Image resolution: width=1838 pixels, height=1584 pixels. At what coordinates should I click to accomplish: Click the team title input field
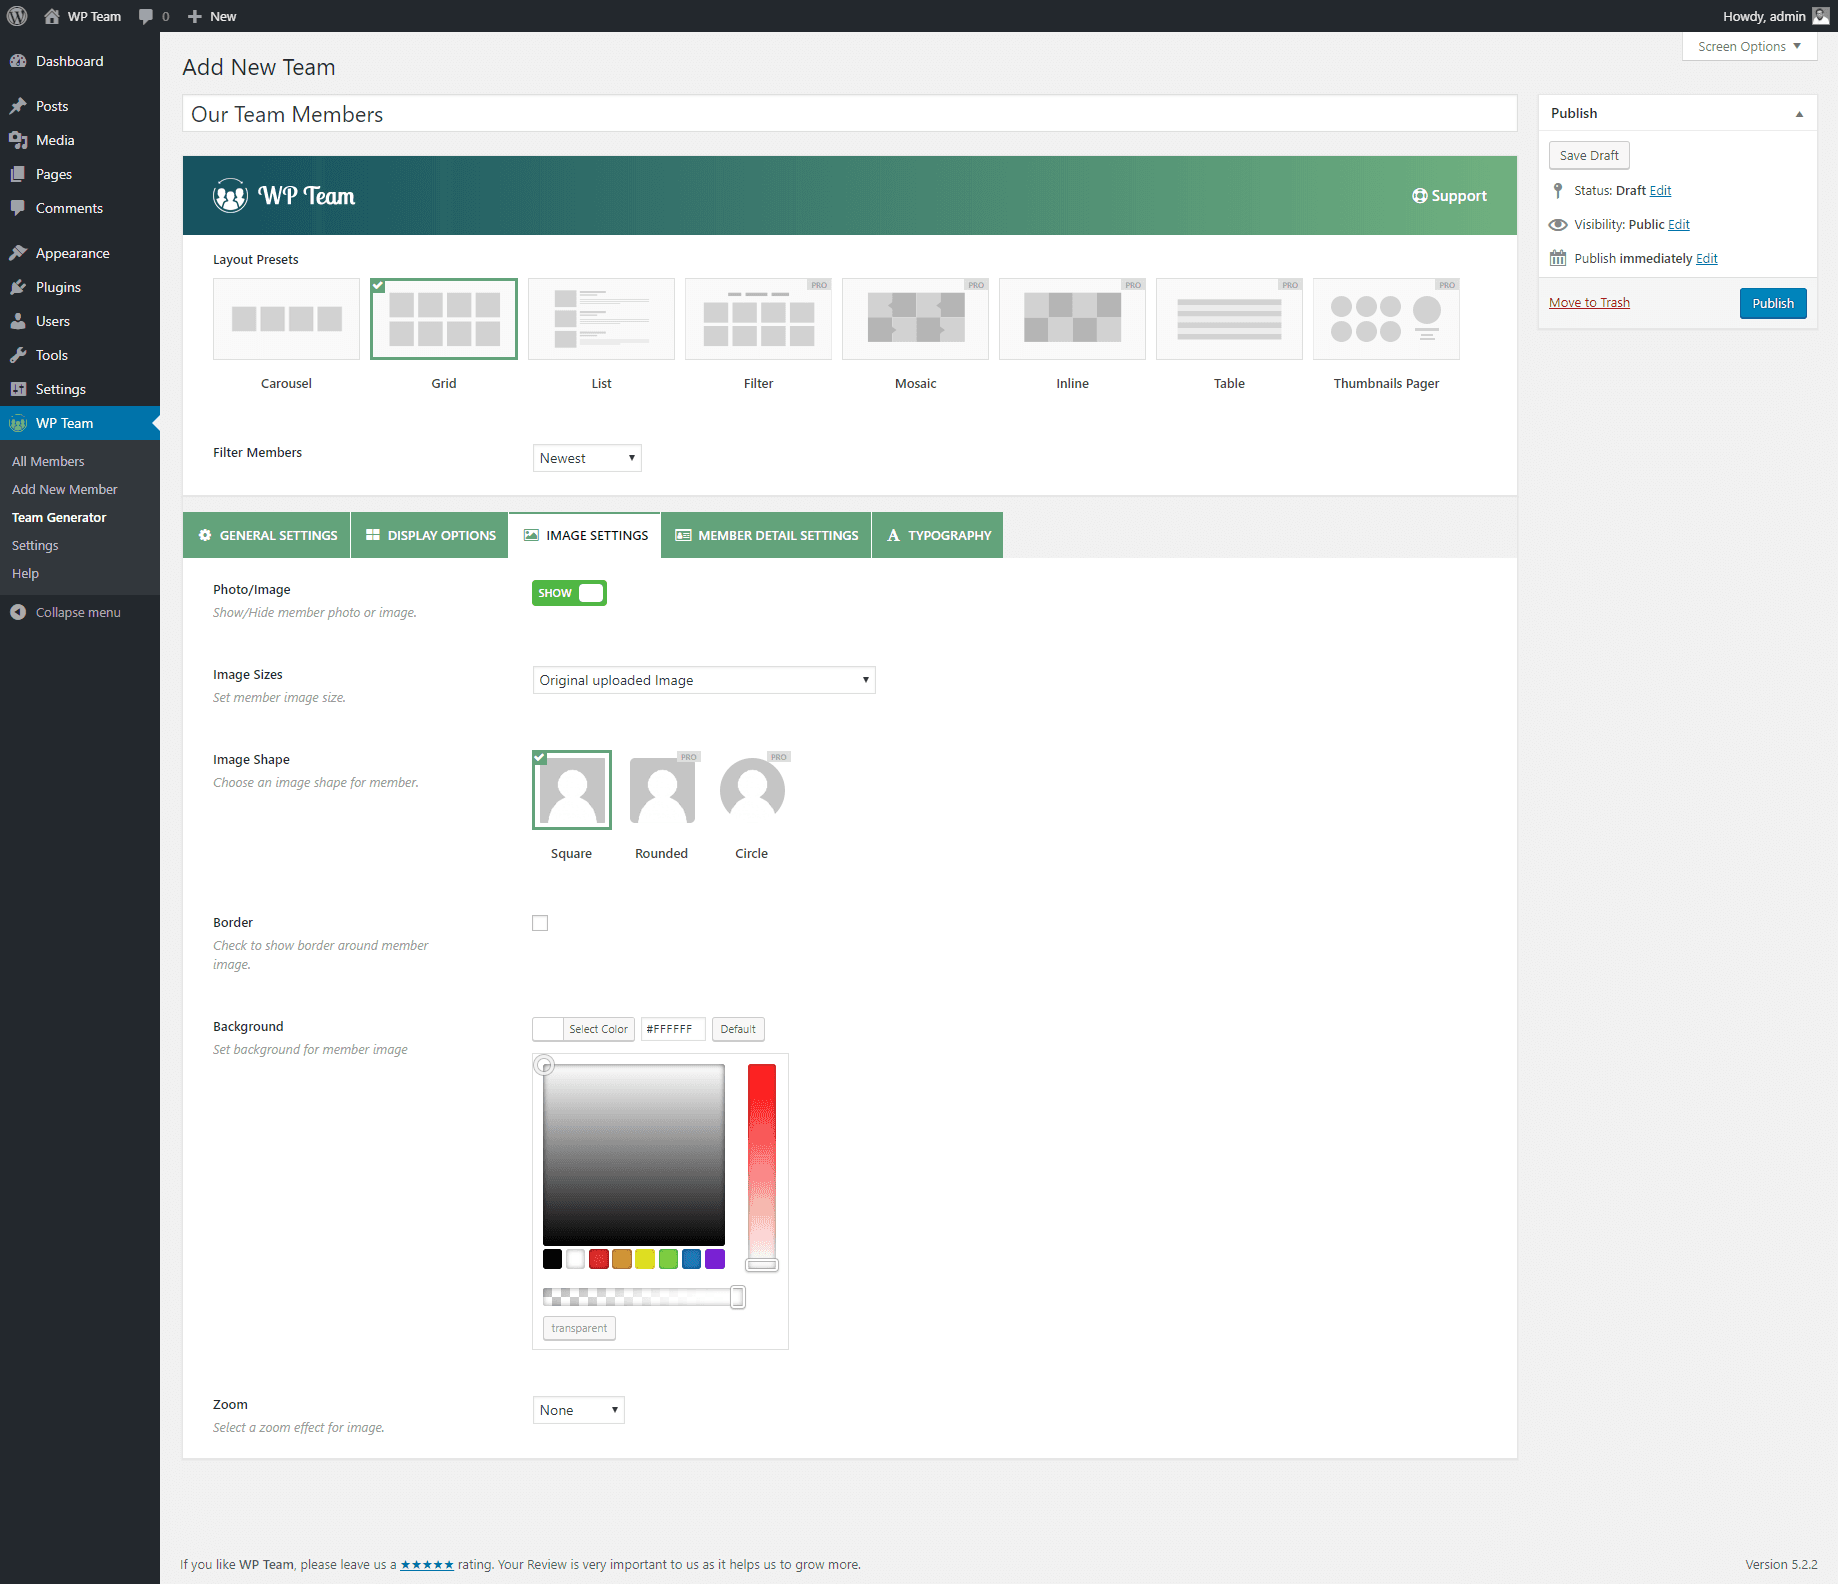[x=849, y=114]
